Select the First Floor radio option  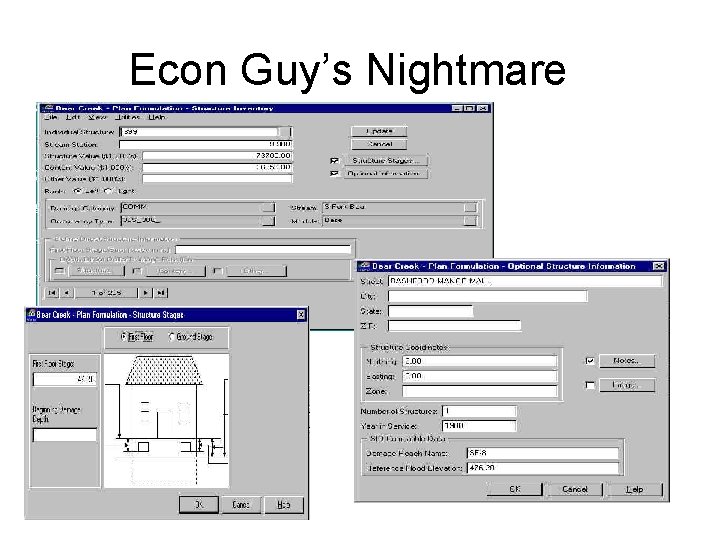pyautogui.click(x=124, y=337)
